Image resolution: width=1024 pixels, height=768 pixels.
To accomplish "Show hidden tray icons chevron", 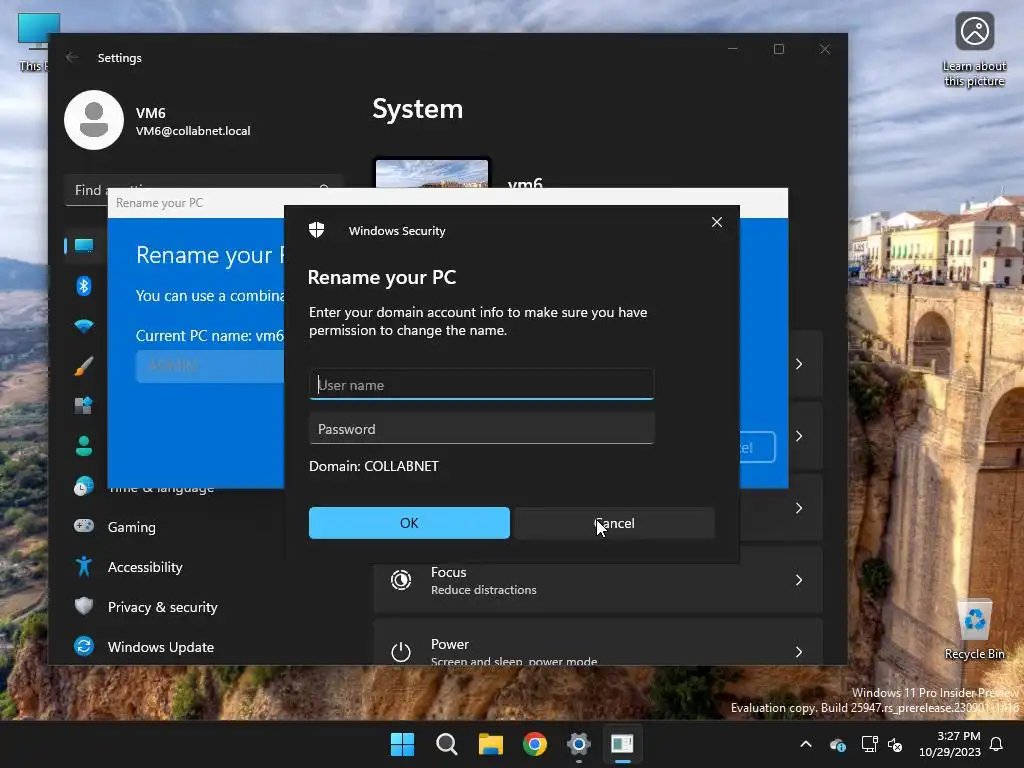I will click(806, 744).
